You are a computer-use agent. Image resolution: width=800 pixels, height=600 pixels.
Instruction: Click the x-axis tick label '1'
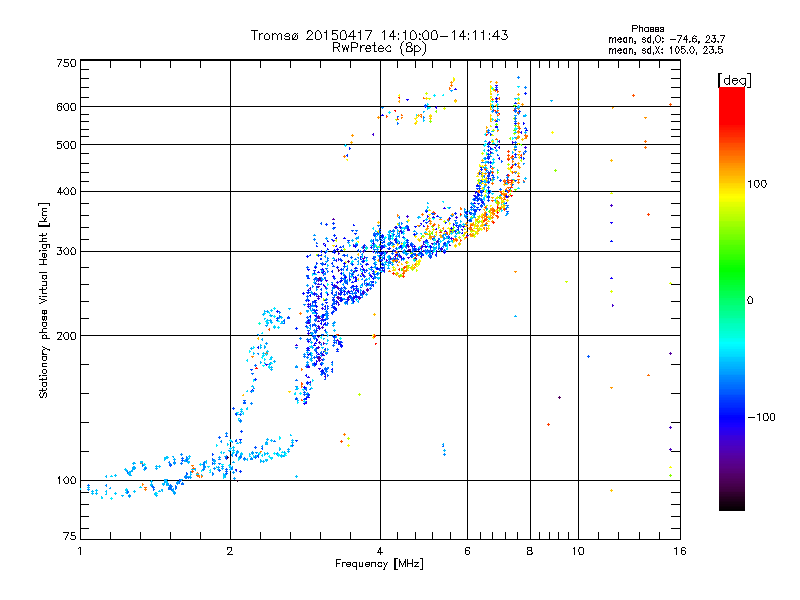click(x=80, y=551)
